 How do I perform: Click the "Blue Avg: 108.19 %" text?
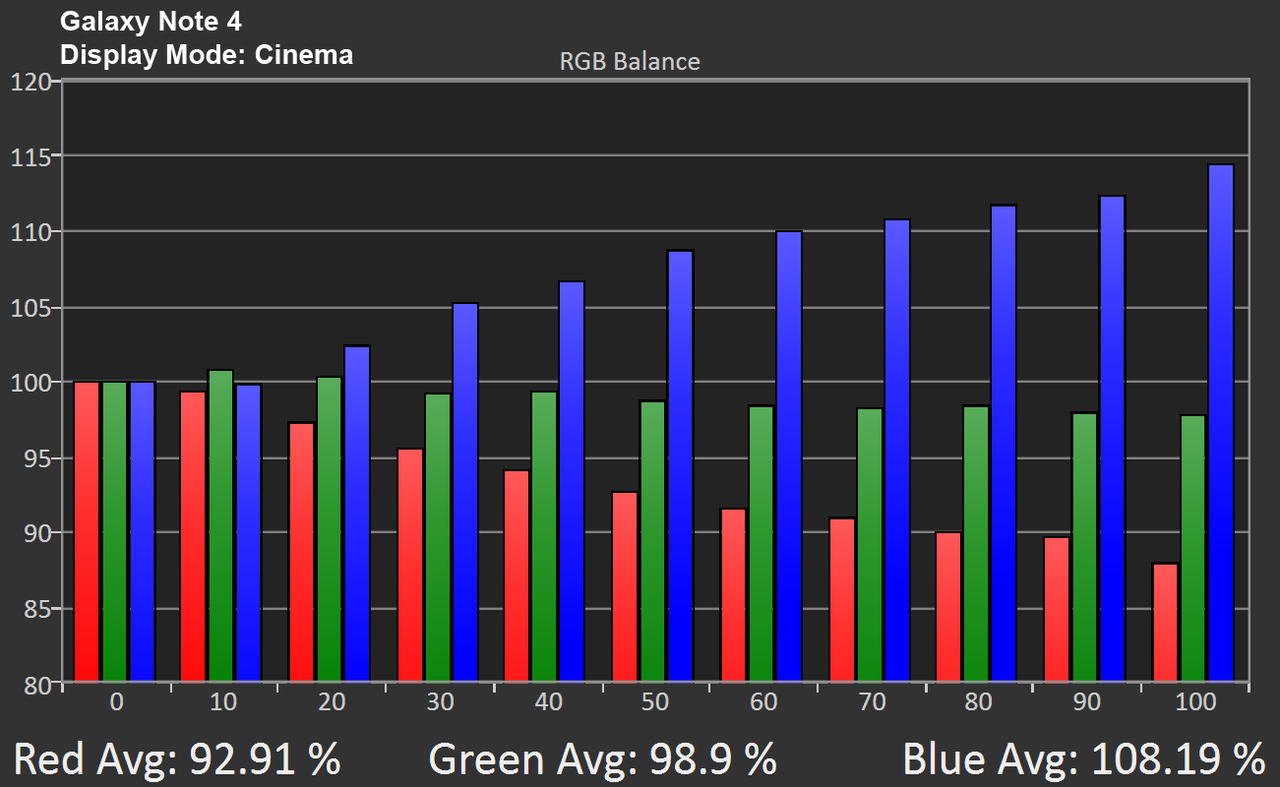click(x=1085, y=759)
